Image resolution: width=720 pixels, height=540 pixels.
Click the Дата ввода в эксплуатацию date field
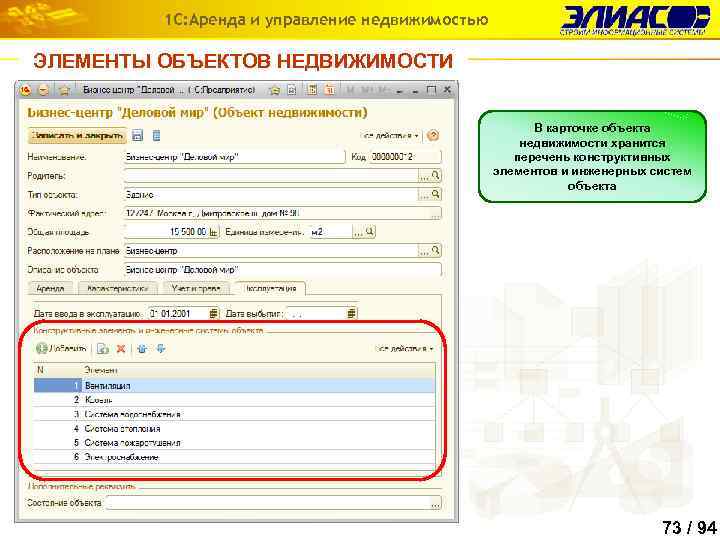[178, 313]
